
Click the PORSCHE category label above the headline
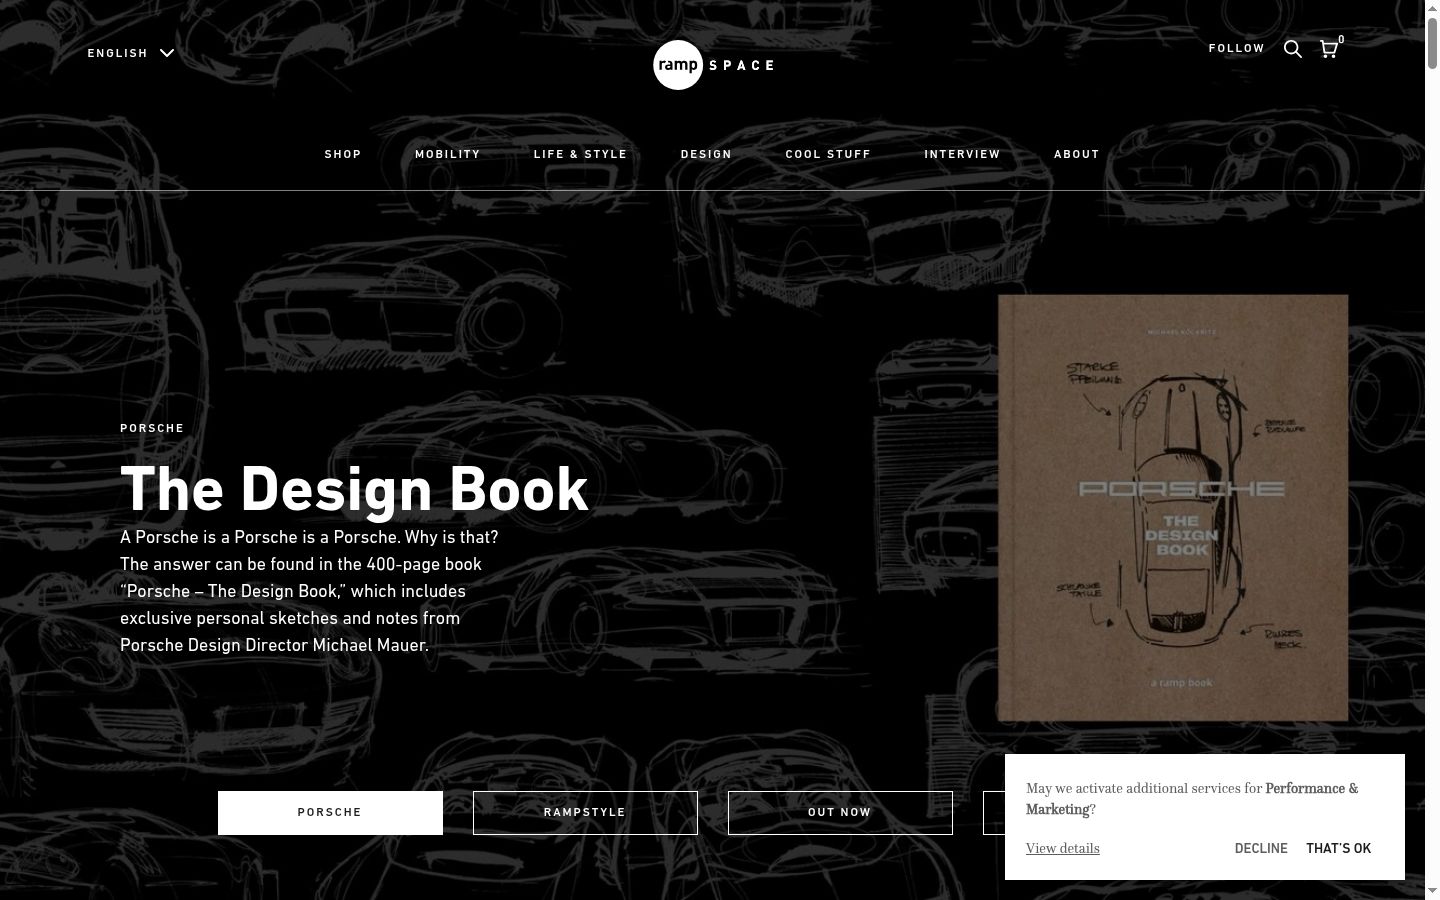click(152, 428)
